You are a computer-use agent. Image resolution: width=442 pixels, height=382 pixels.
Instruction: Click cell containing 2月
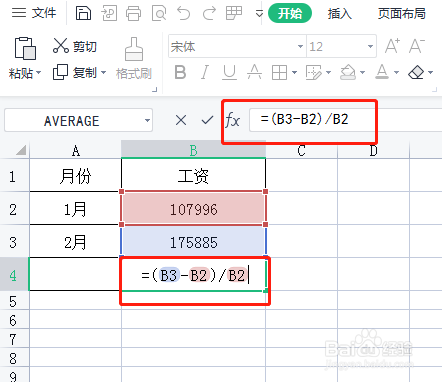point(76,242)
